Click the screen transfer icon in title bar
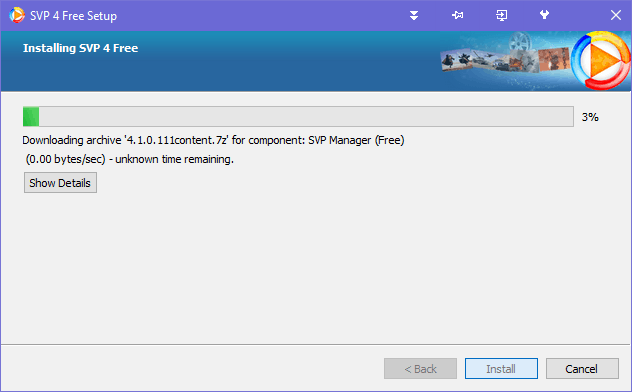Image resolution: width=632 pixels, height=392 pixels. (501, 15)
